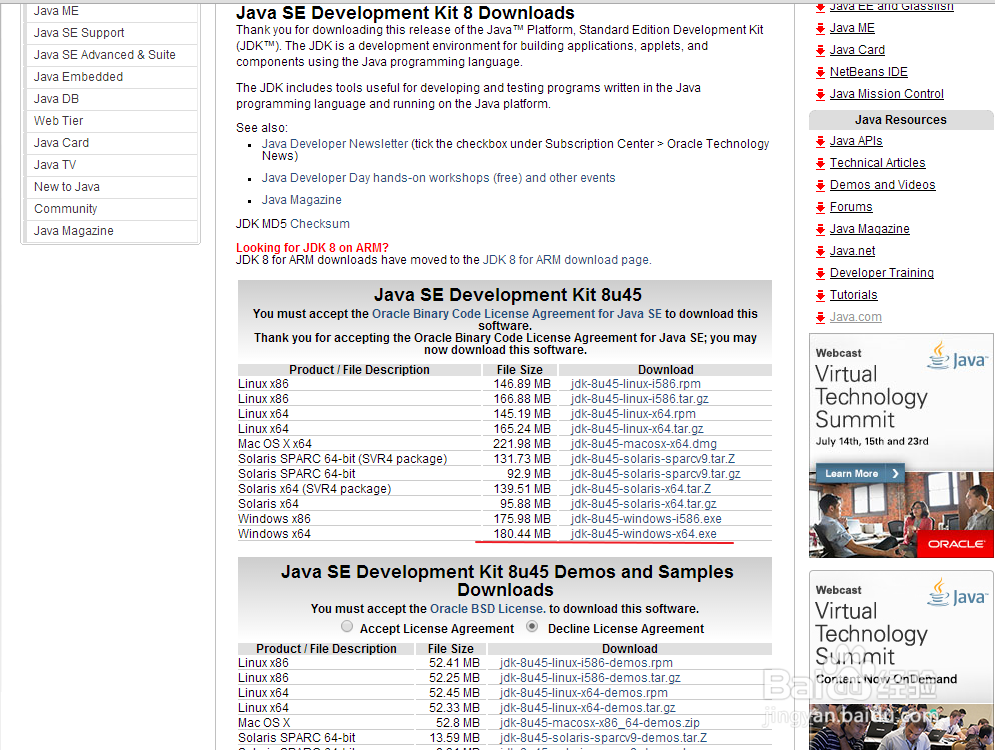
Task: Download jdk-8u45-solaris-sparcv9-demos.tar.Z
Action: tap(603, 738)
